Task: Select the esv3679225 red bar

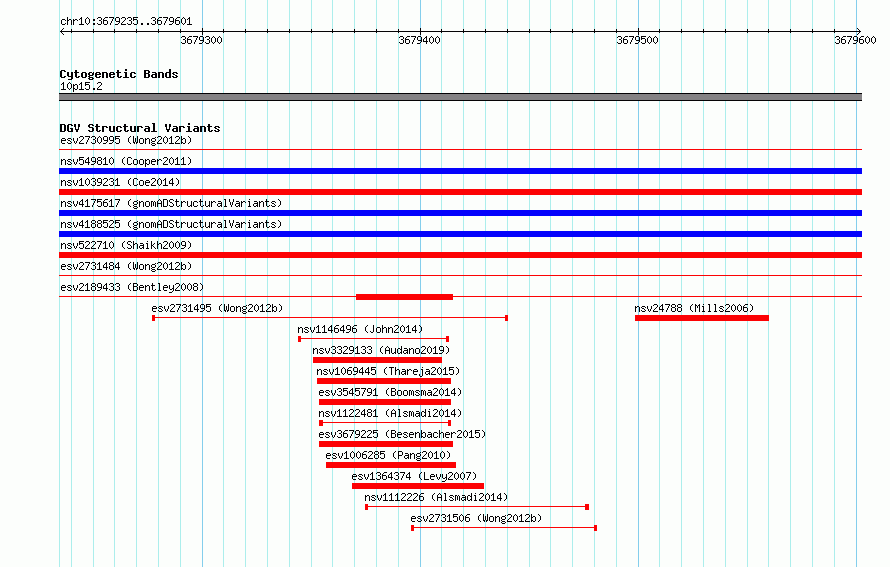Action: [x=386, y=444]
